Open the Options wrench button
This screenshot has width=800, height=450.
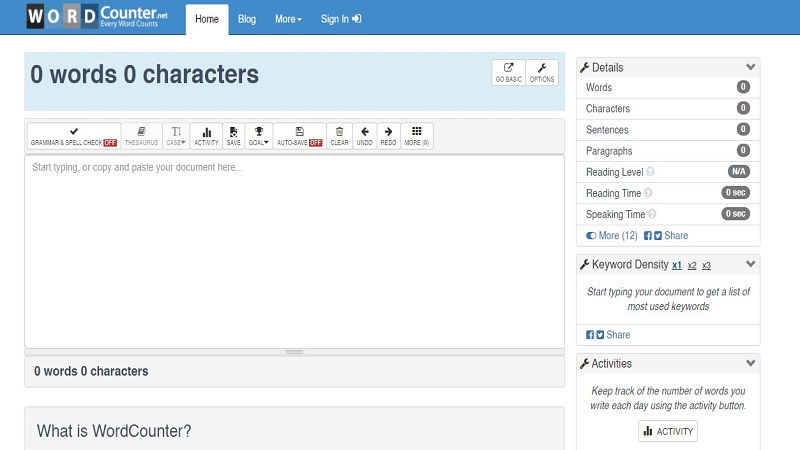(542, 72)
